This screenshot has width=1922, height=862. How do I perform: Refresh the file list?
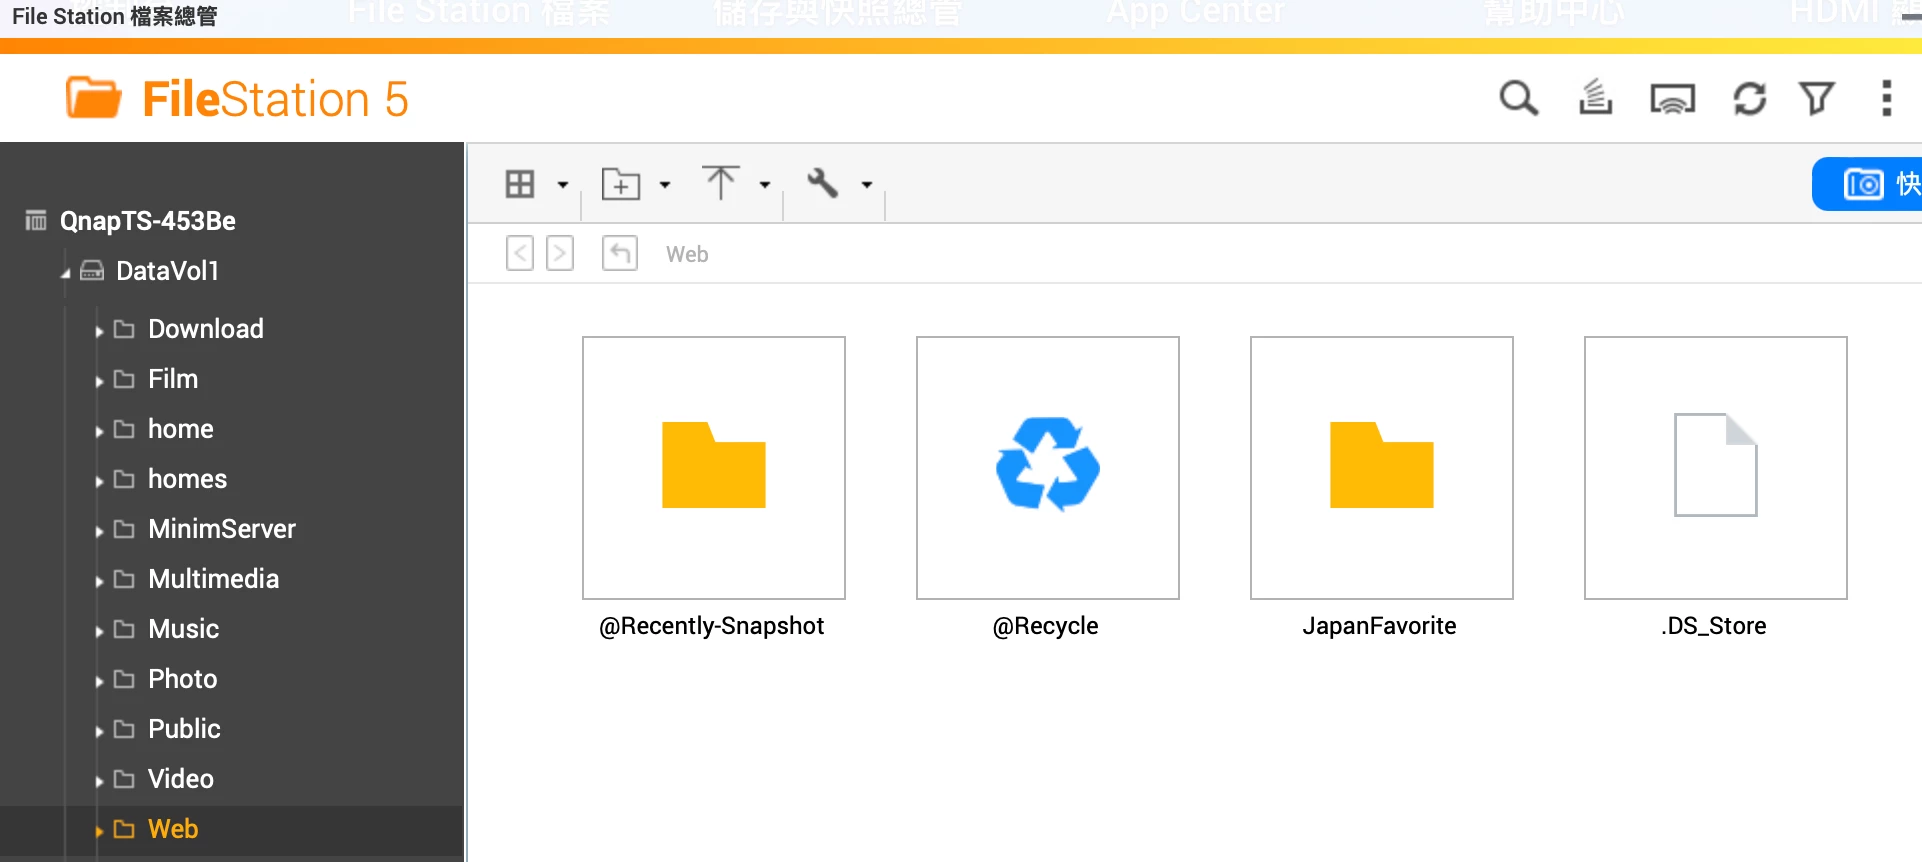tap(1749, 98)
